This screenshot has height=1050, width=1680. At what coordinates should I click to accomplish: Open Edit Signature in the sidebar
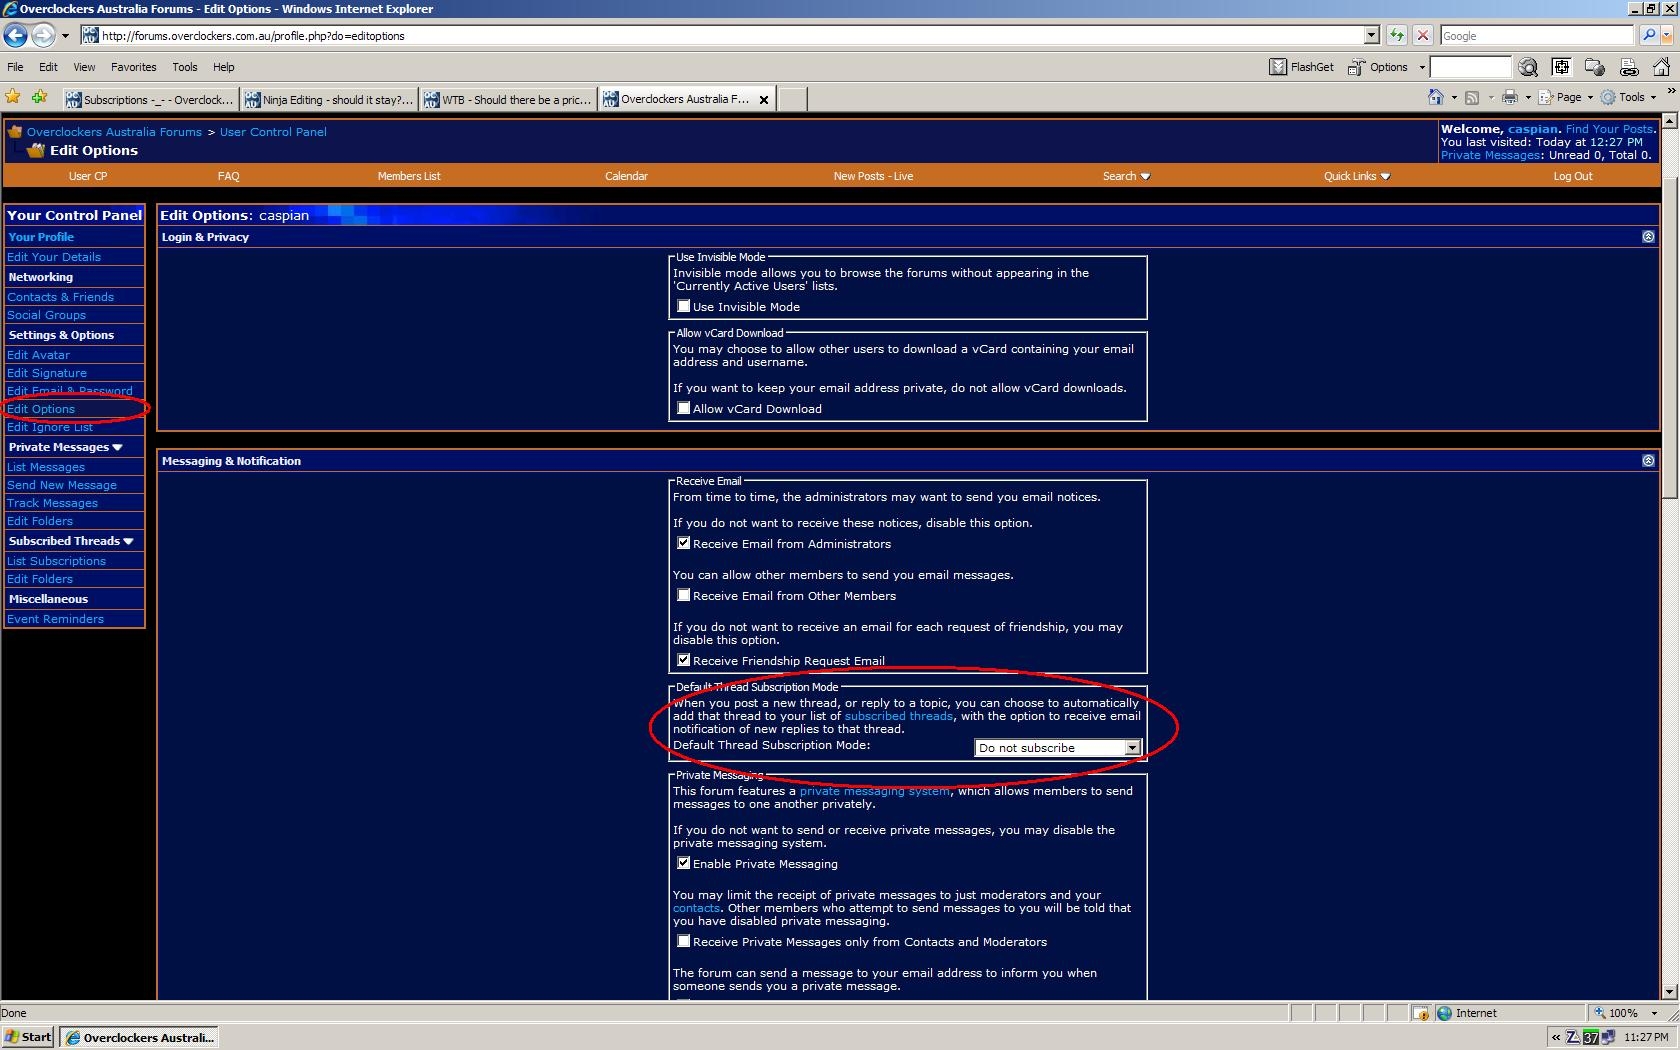tap(47, 373)
